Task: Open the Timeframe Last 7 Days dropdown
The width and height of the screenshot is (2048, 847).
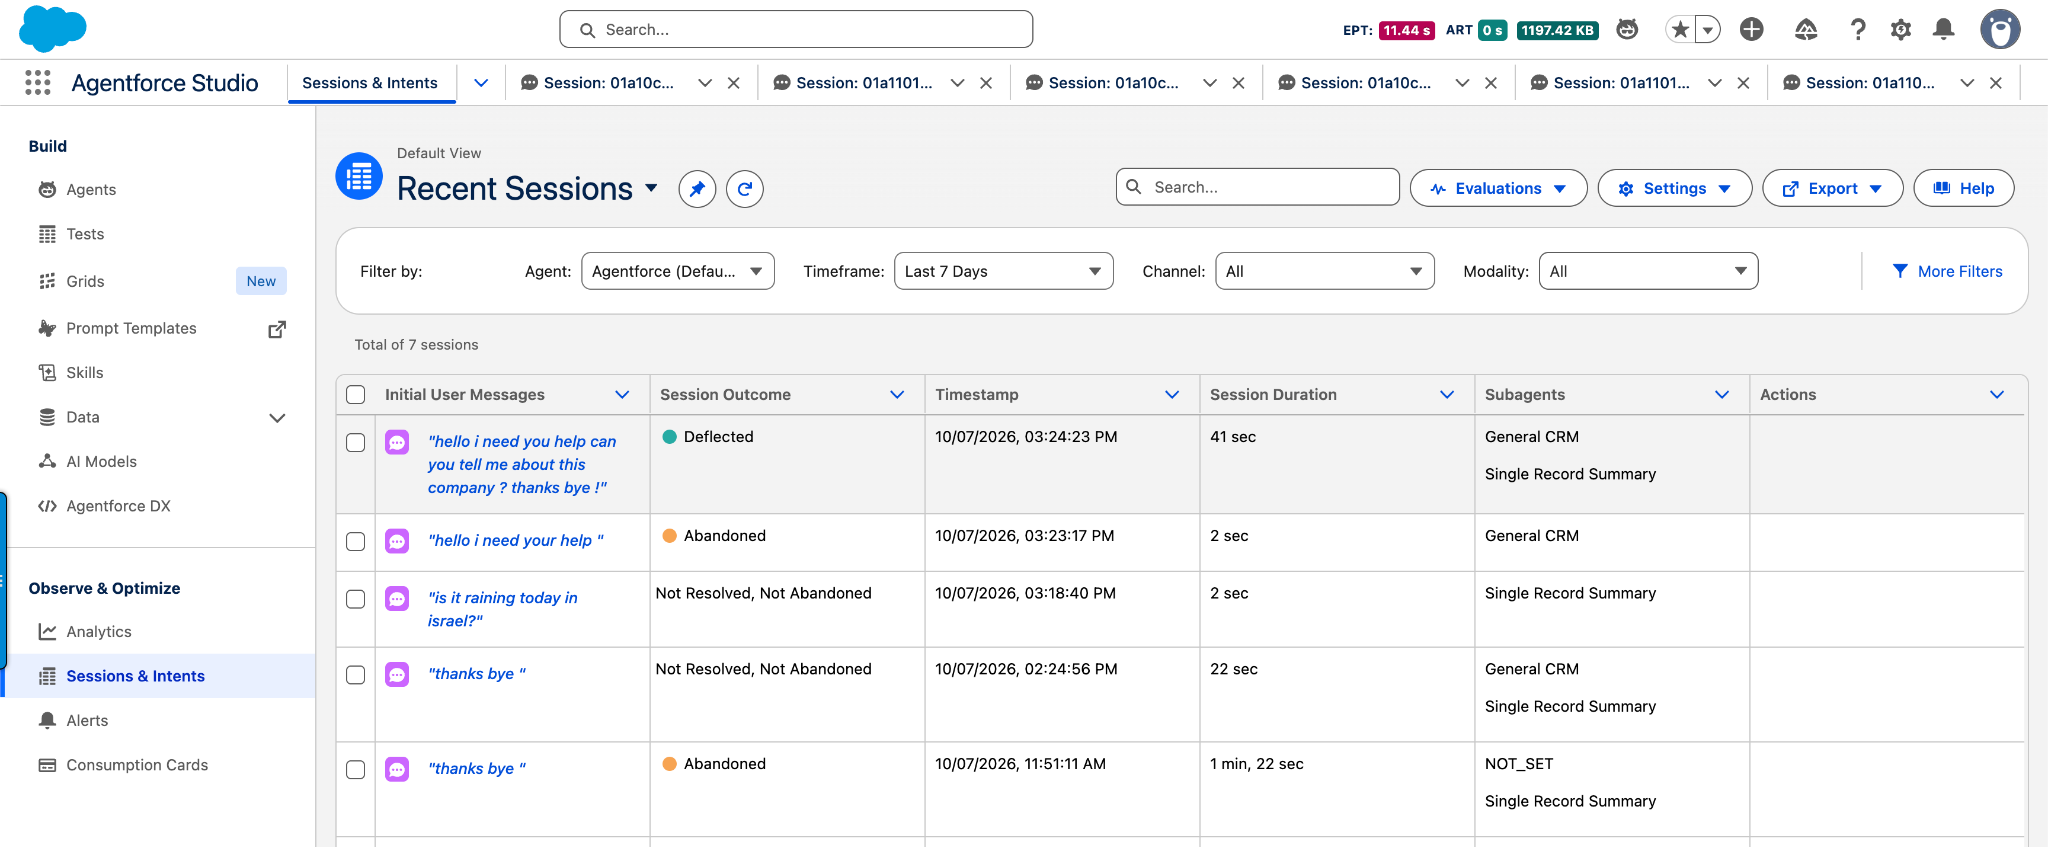Action: click(x=1003, y=271)
